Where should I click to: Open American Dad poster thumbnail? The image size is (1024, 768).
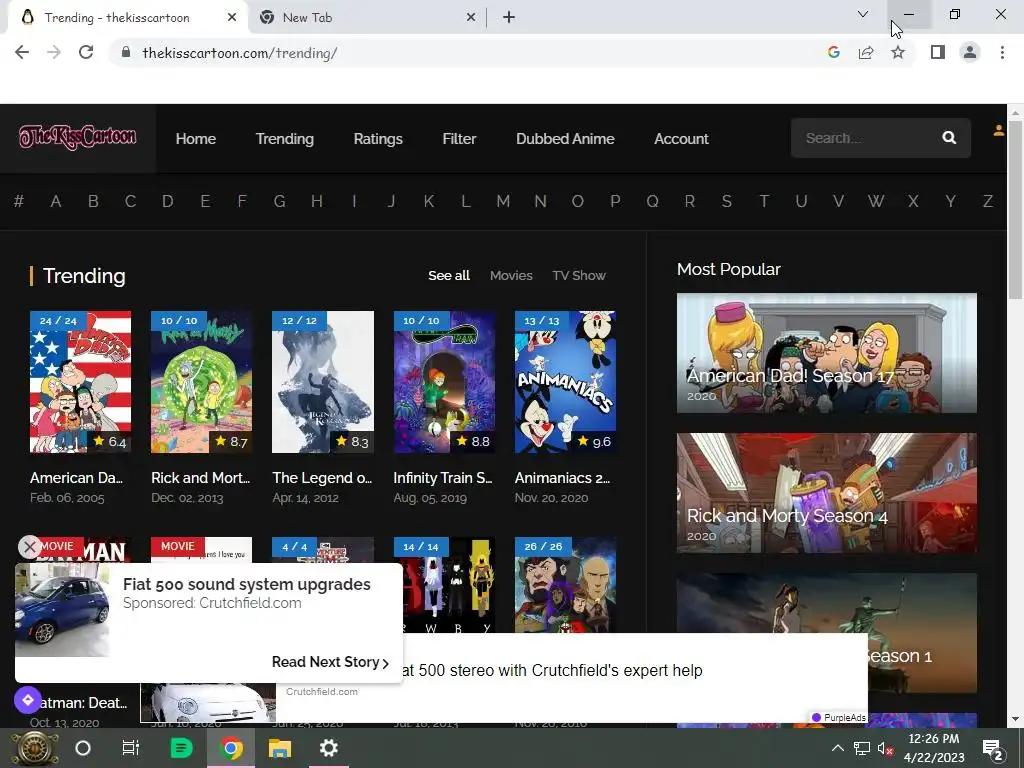click(x=80, y=382)
